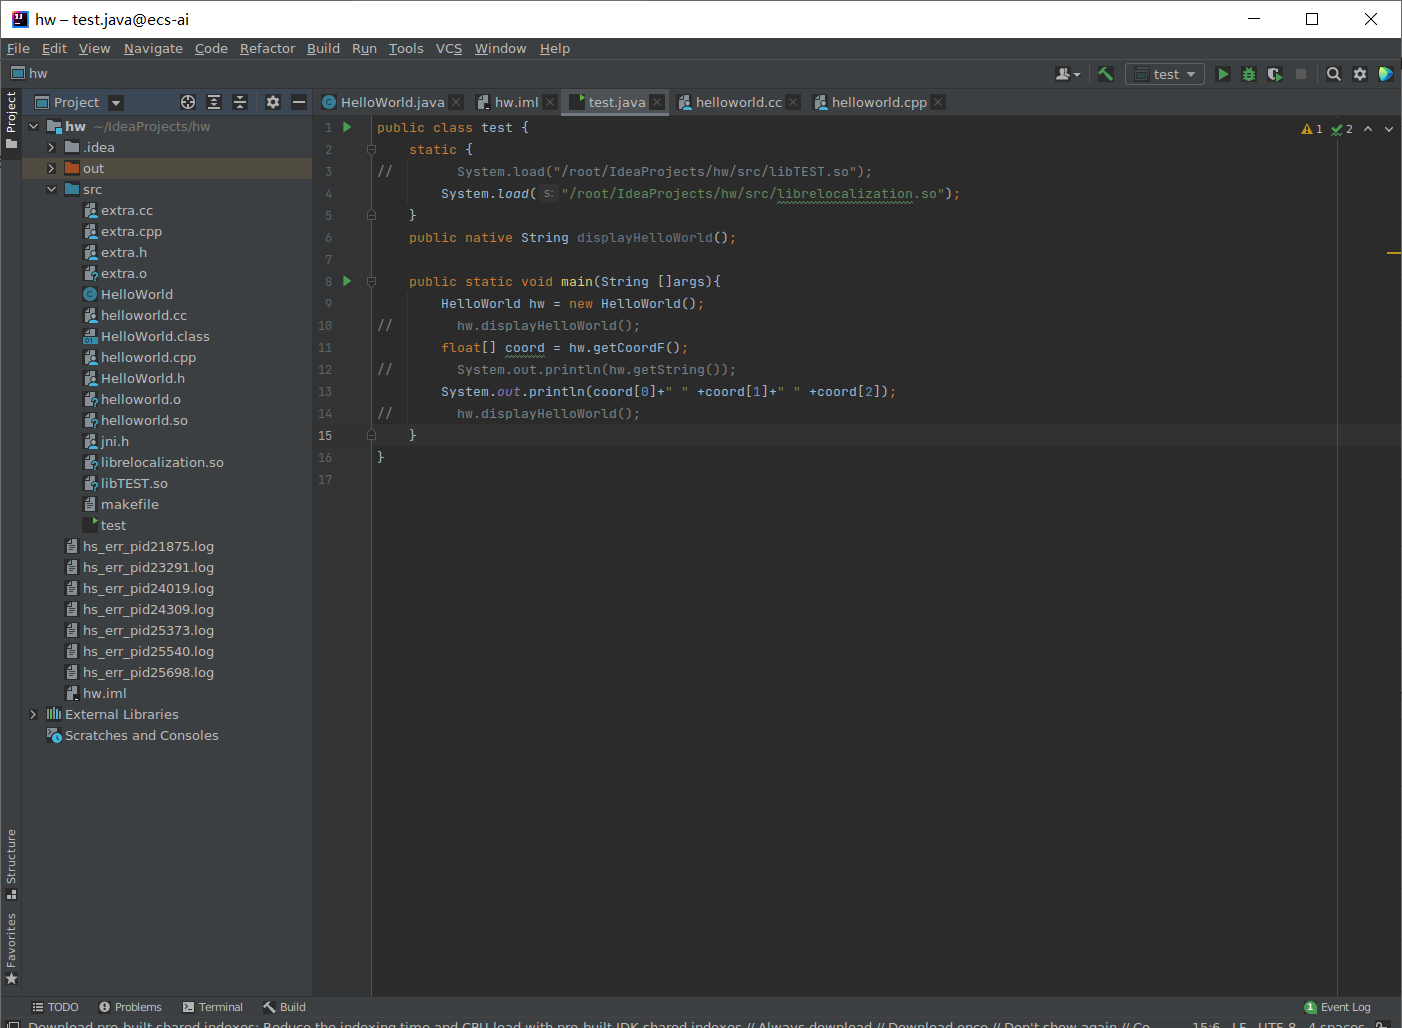
Task: Toggle the Build tool window
Action: [x=284, y=1007]
